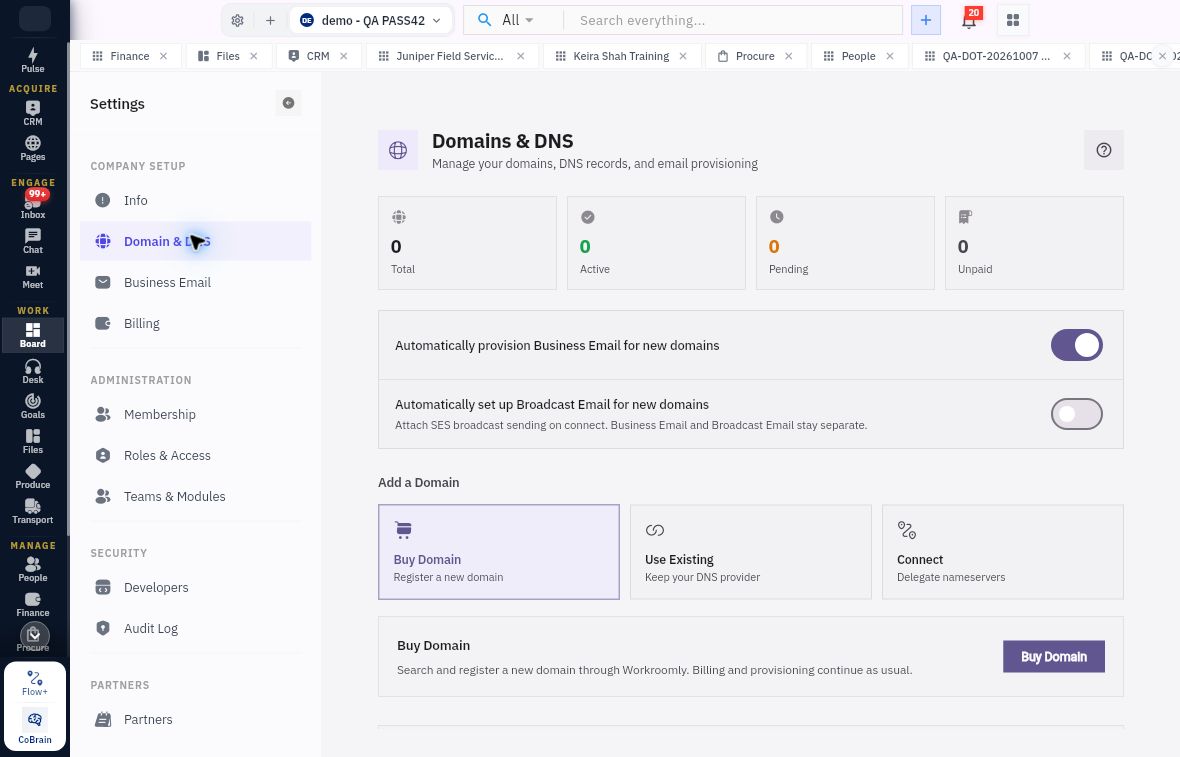Image resolution: width=1180 pixels, height=757 pixels.
Task: Open the Desk module
Action: coord(32,371)
